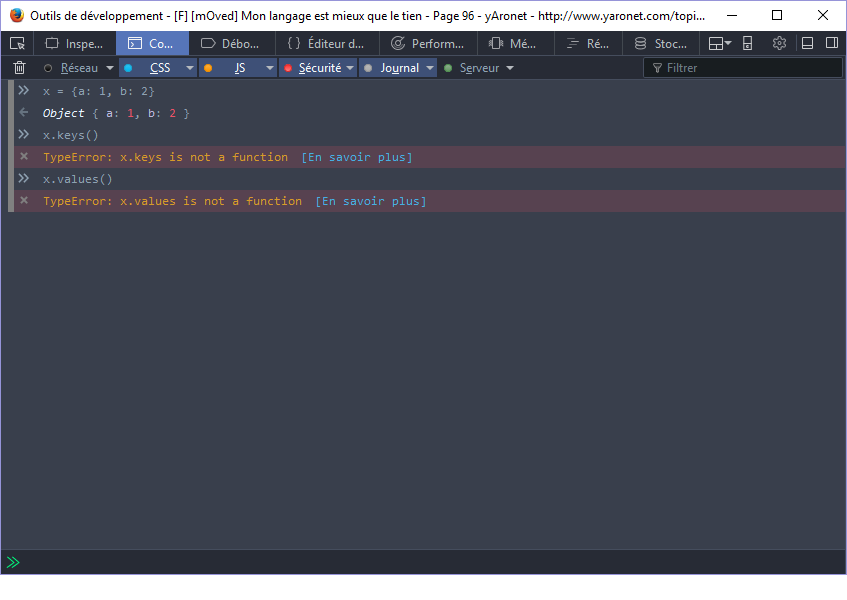The width and height of the screenshot is (847, 600).
Task: Switch to the Débogueur tab
Action: tap(231, 44)
